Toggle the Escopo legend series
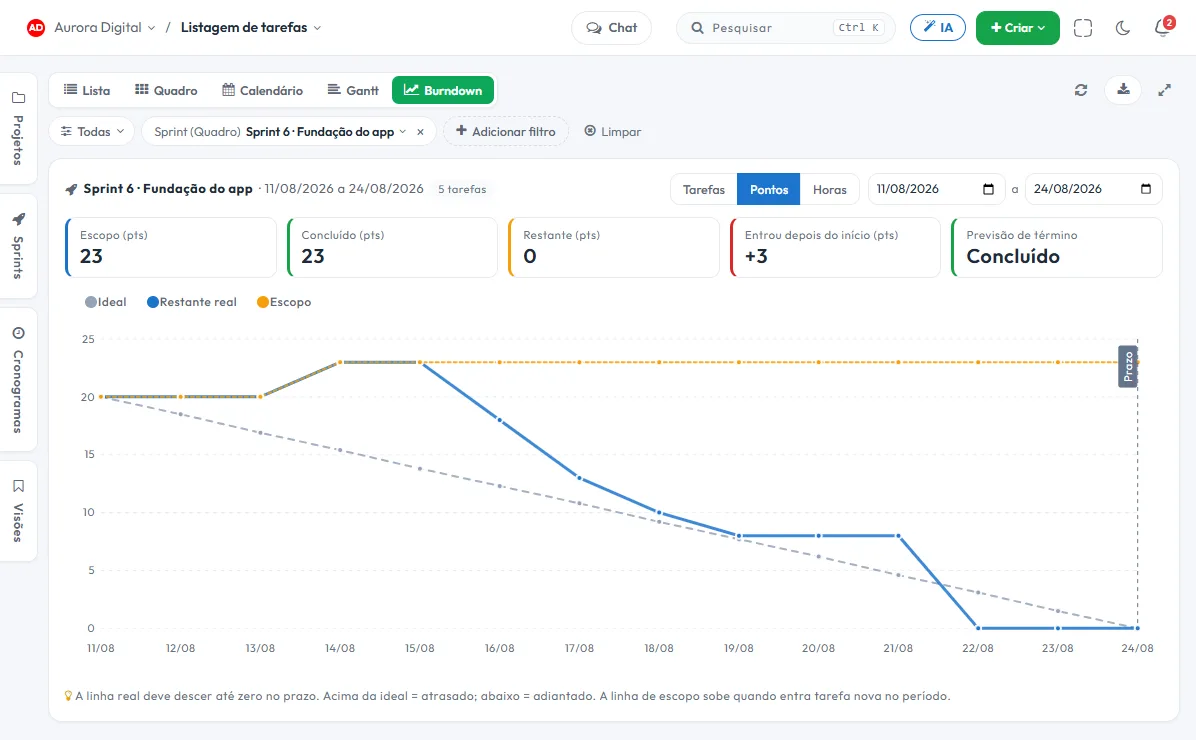Screen dimensions: 1196x740 click(x=284, y=302)
